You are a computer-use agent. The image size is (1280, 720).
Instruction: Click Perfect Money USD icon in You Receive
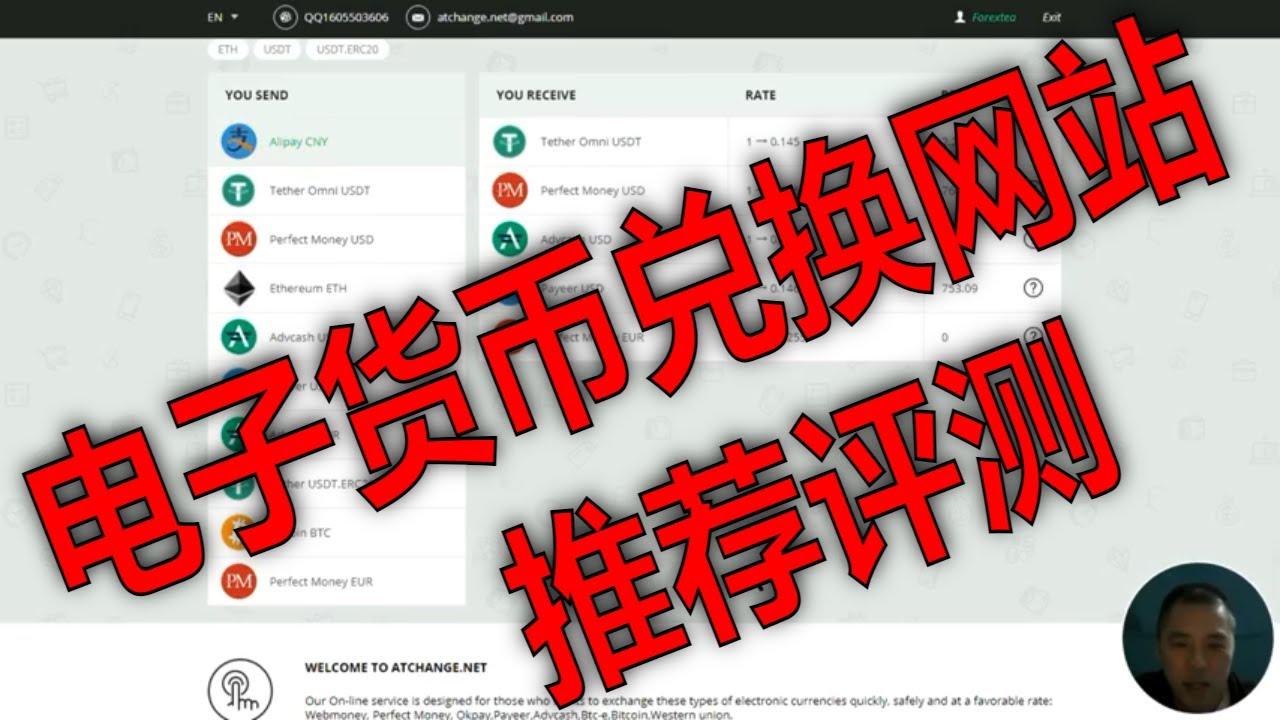point(510,190)
